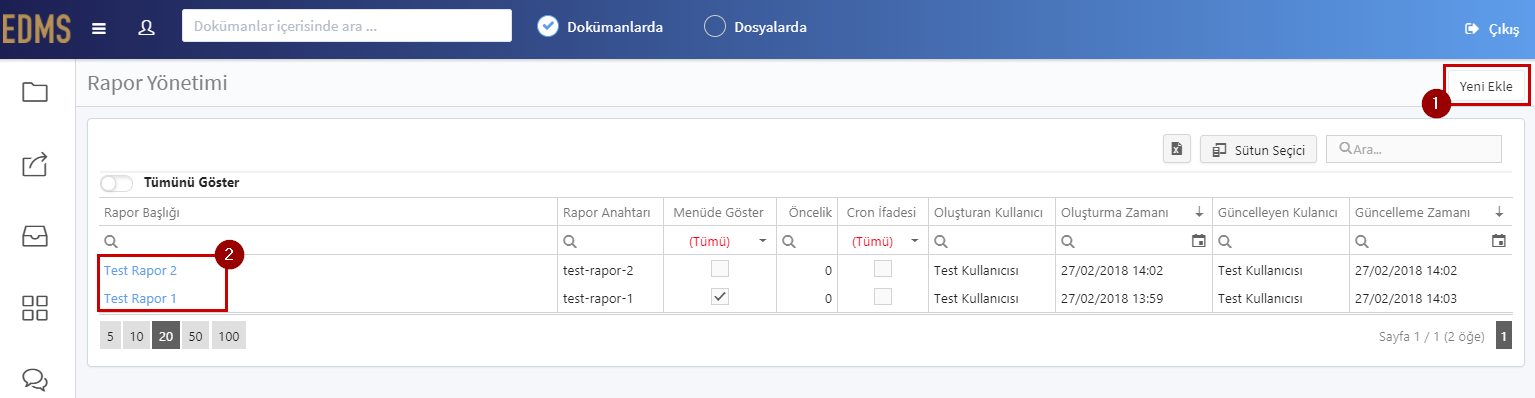Click search icon in Oluşturan Kullanıcı filter
The width and height of the screenshot is (1535, 398).
coord(940,241)
